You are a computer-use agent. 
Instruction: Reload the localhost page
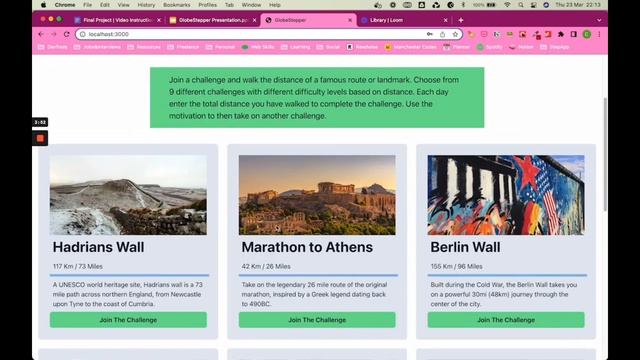(x=67, y=34)
